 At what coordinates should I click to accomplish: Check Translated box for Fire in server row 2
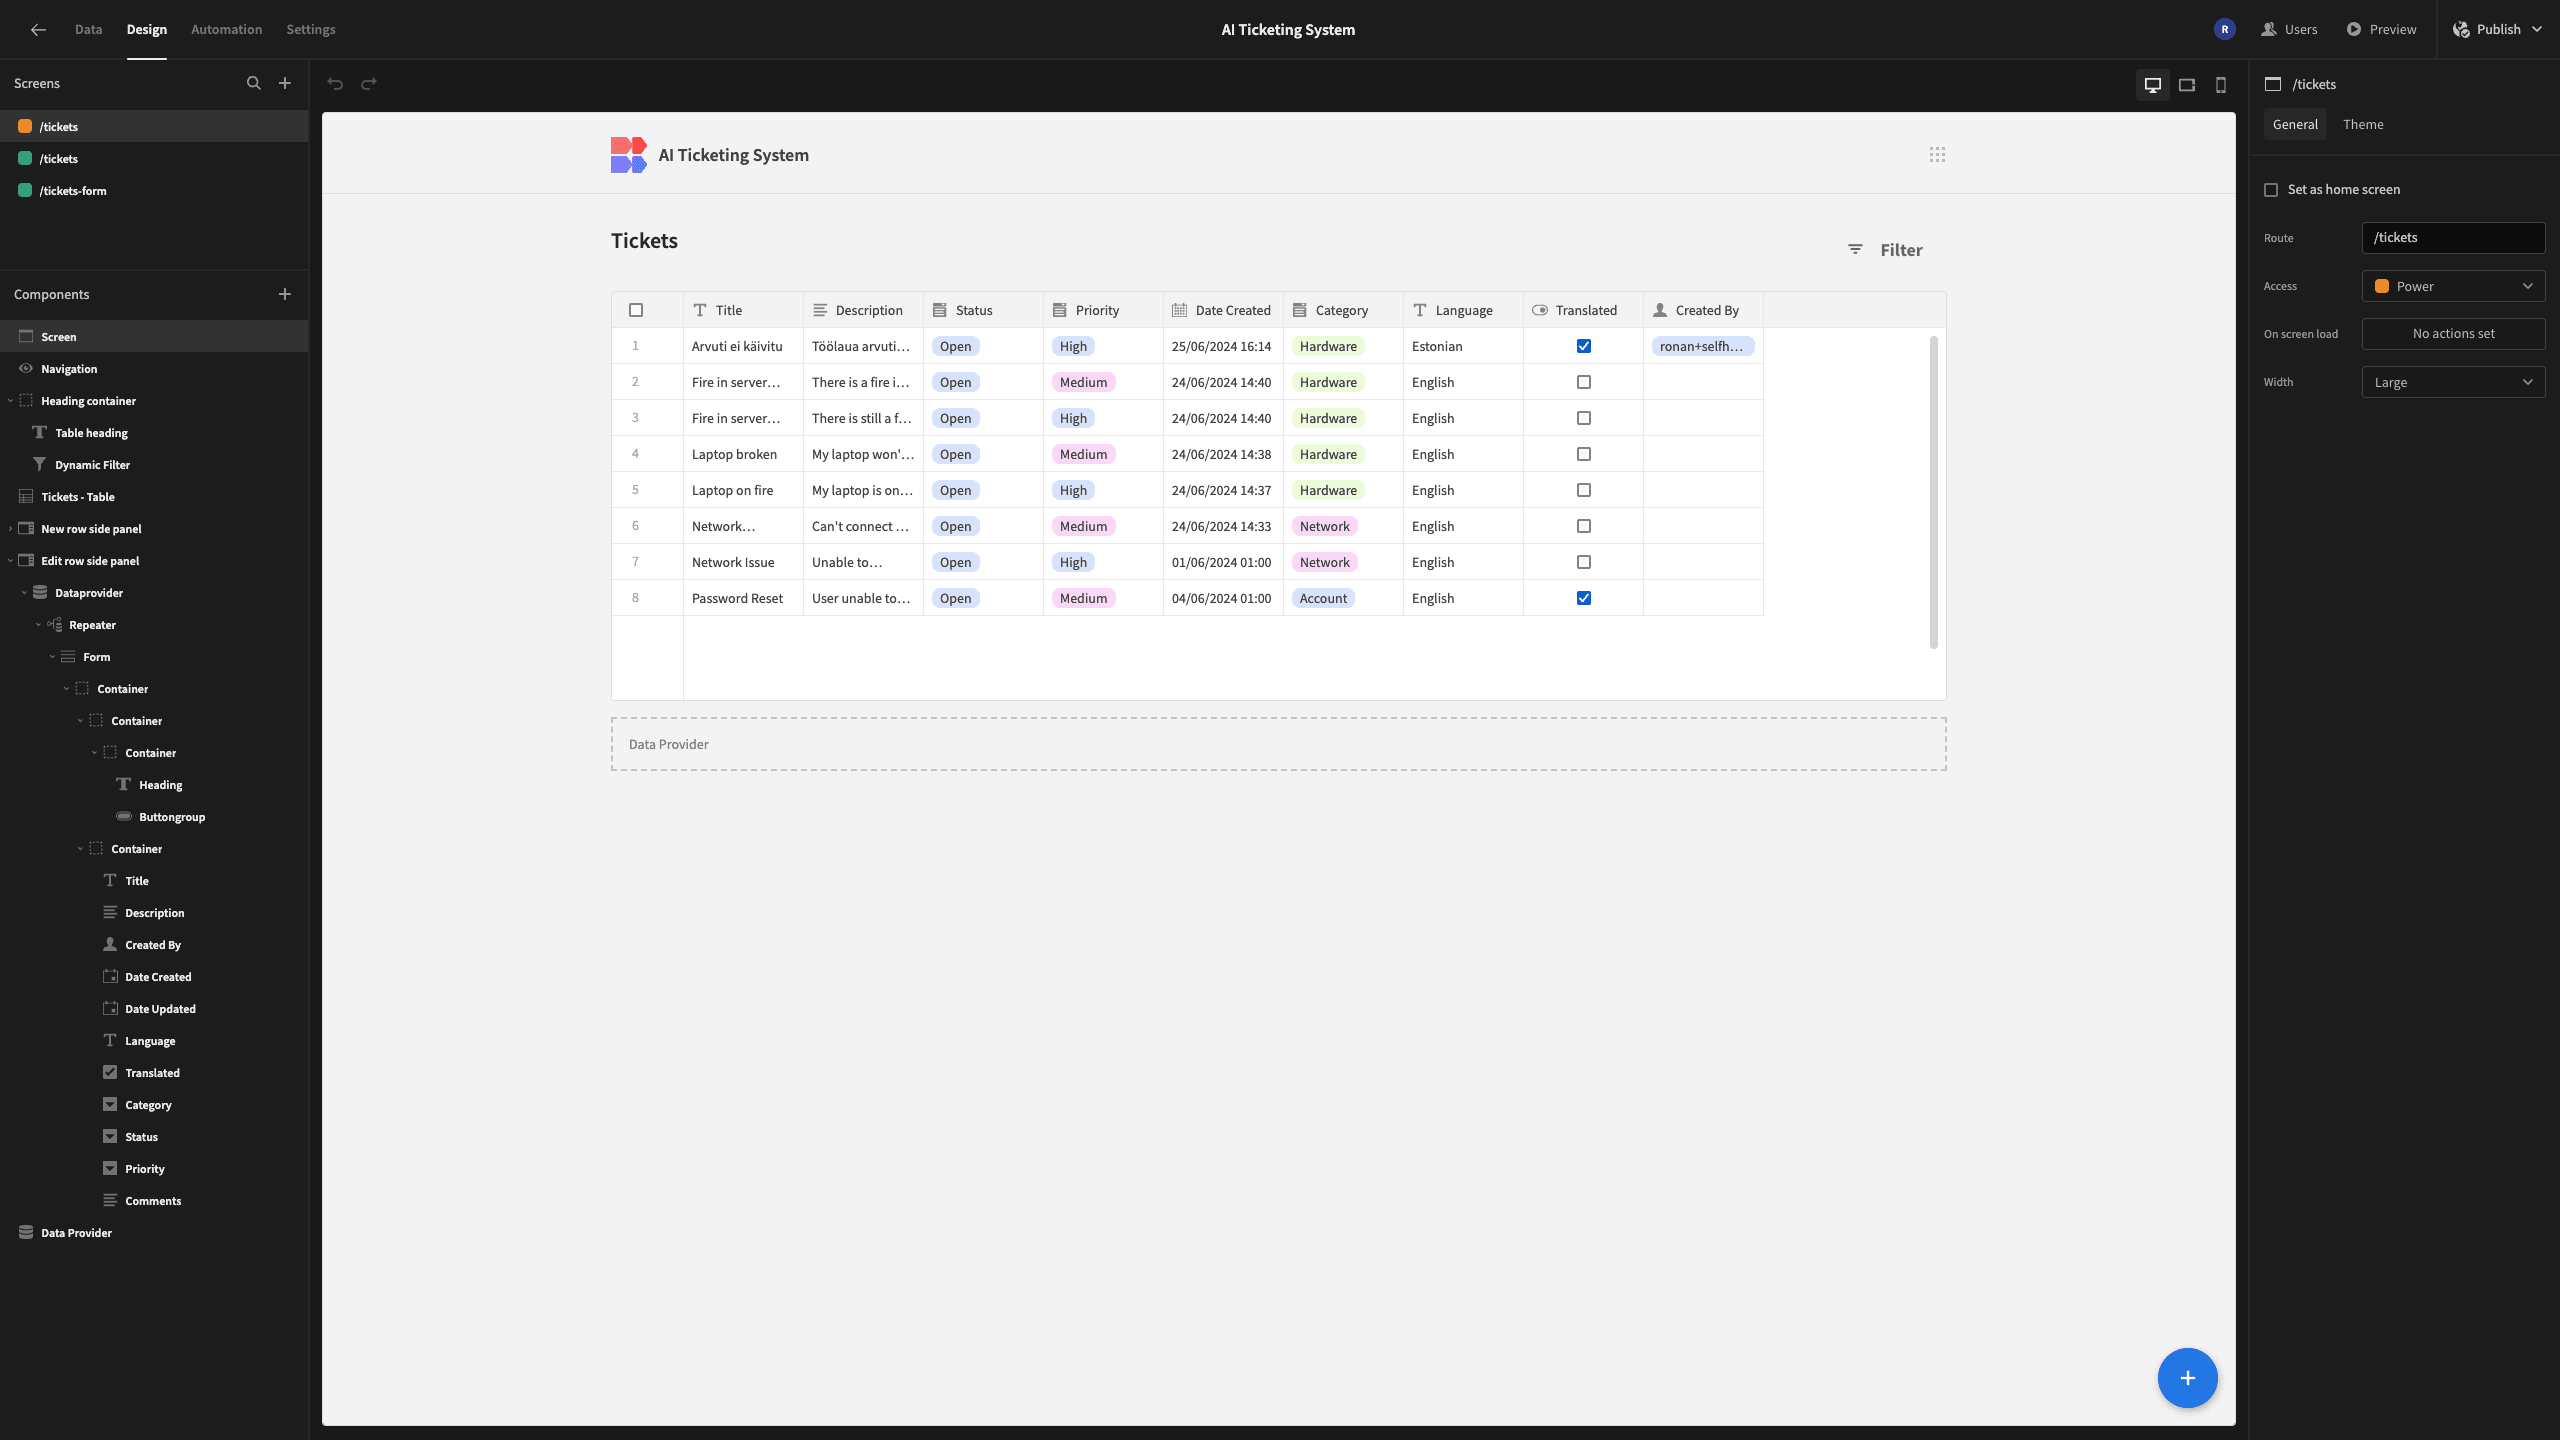click(1584, 382)
